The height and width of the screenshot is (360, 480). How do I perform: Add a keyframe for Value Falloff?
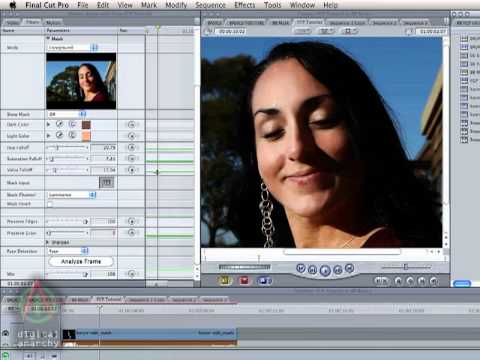(132, 170)
